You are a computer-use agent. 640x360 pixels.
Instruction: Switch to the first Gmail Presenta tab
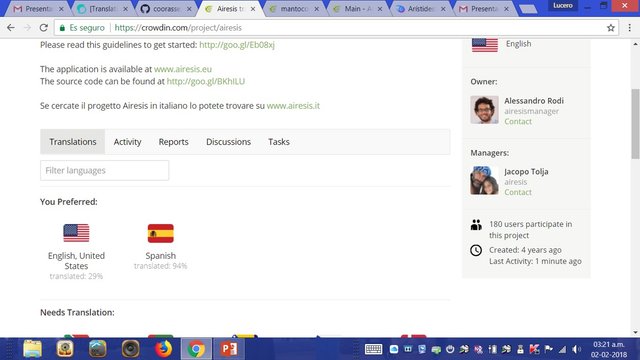click(38, 9)
